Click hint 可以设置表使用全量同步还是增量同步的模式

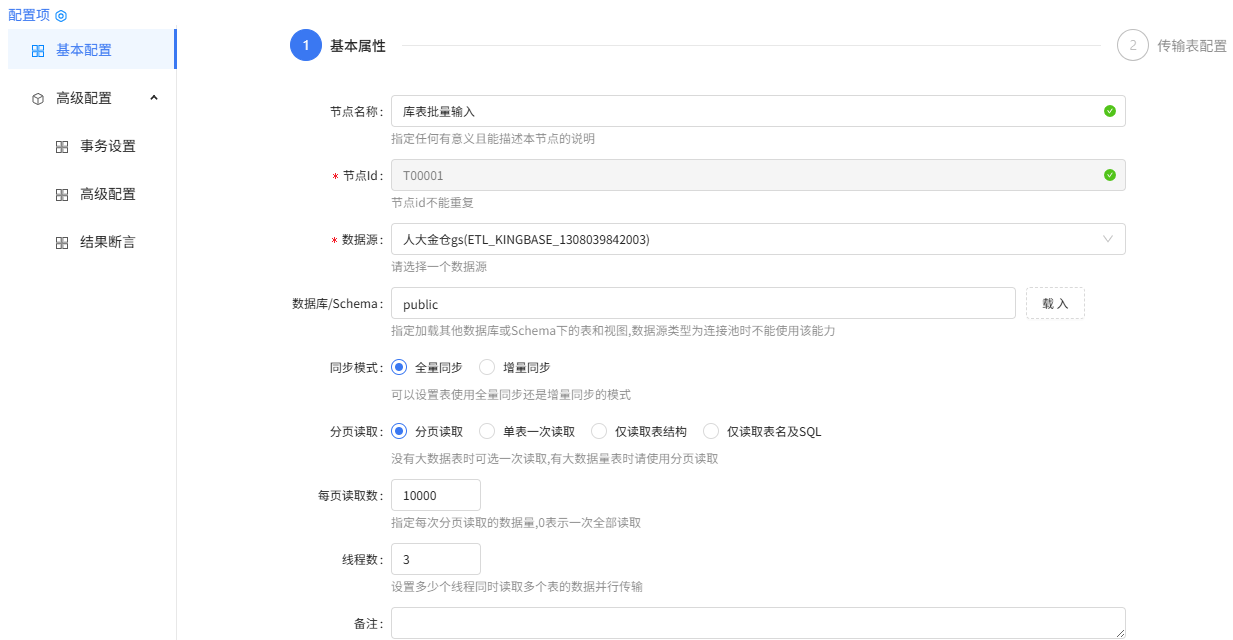[x=511, y=394]
